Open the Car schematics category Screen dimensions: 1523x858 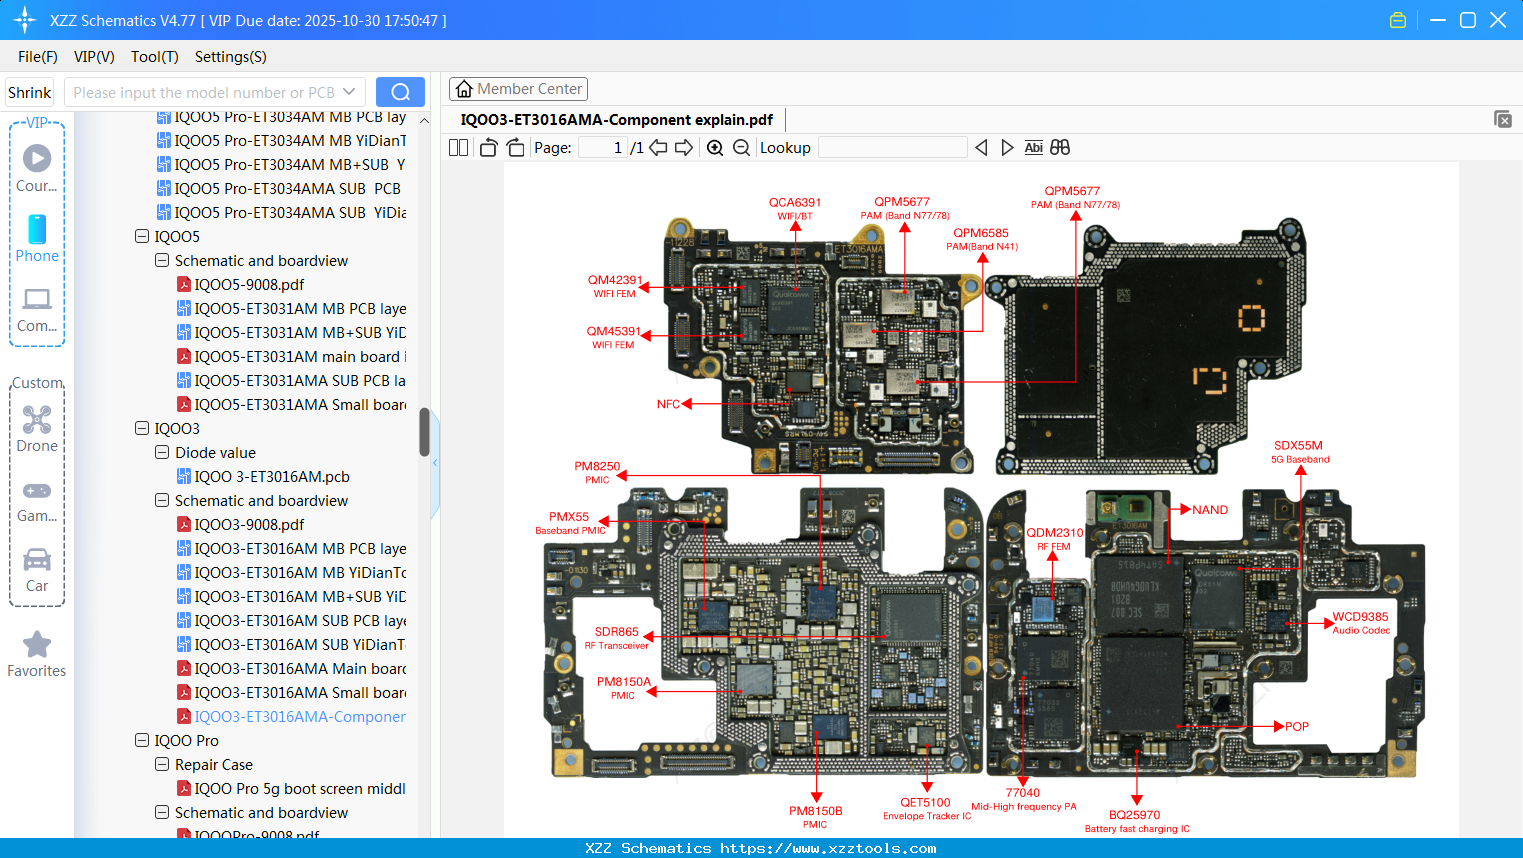tap(37, 570)
